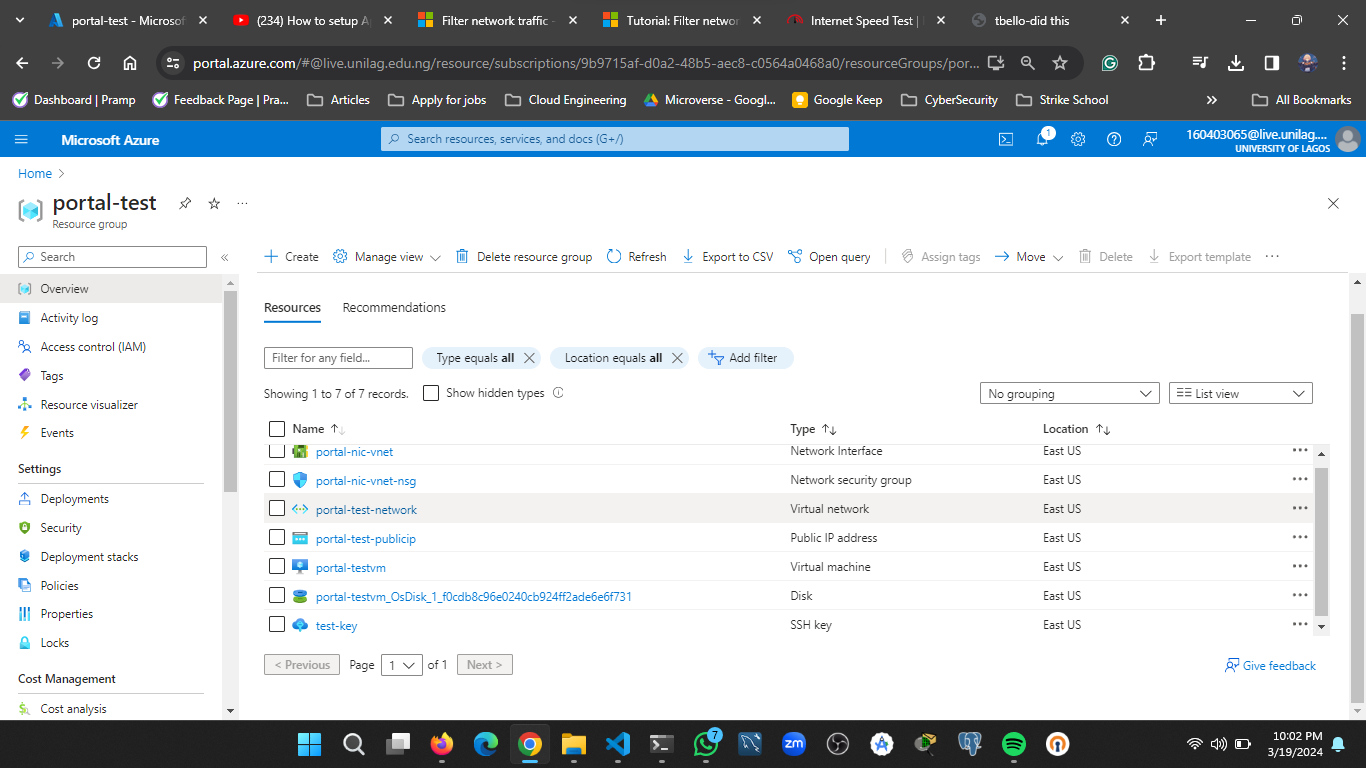Select the portal-test-publicip row checkbox
1366x768 pixels.
pos(277,537)
